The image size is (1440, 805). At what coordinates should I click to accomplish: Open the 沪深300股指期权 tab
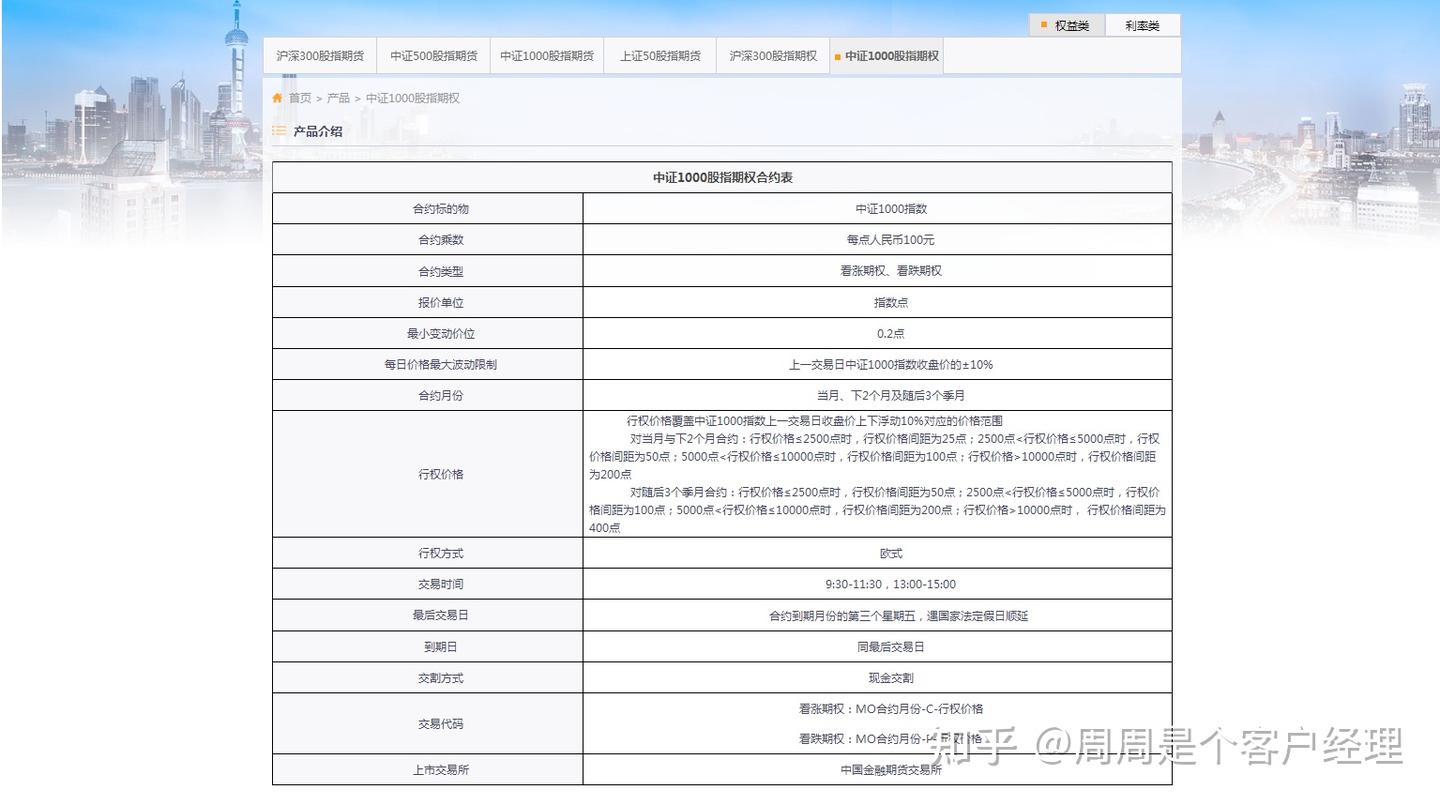(x=772, y=56)
